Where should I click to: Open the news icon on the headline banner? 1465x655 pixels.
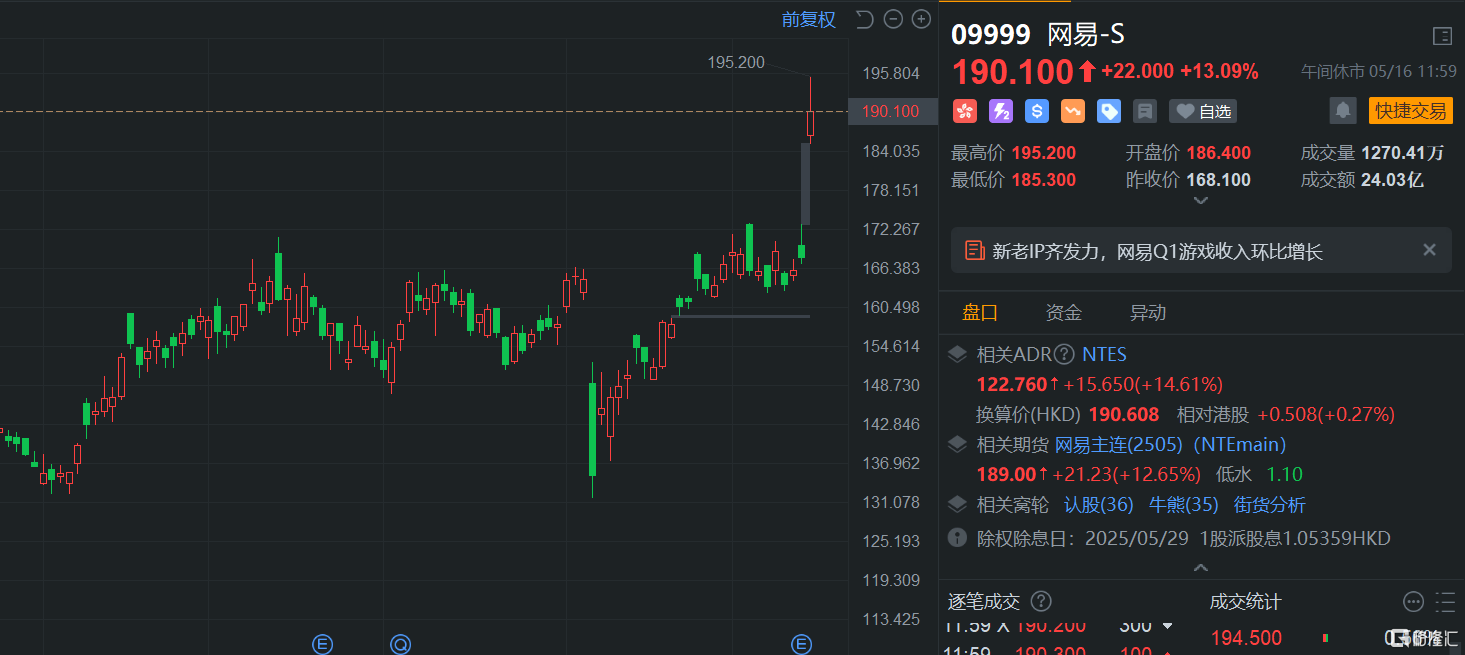pos(974,250)
